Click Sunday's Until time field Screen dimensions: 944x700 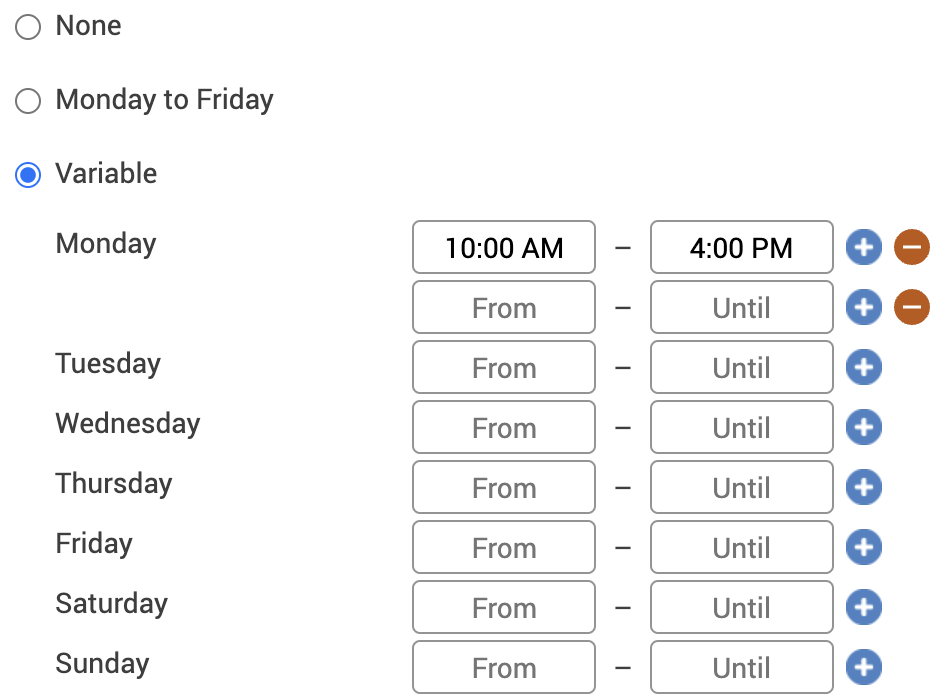741,667
